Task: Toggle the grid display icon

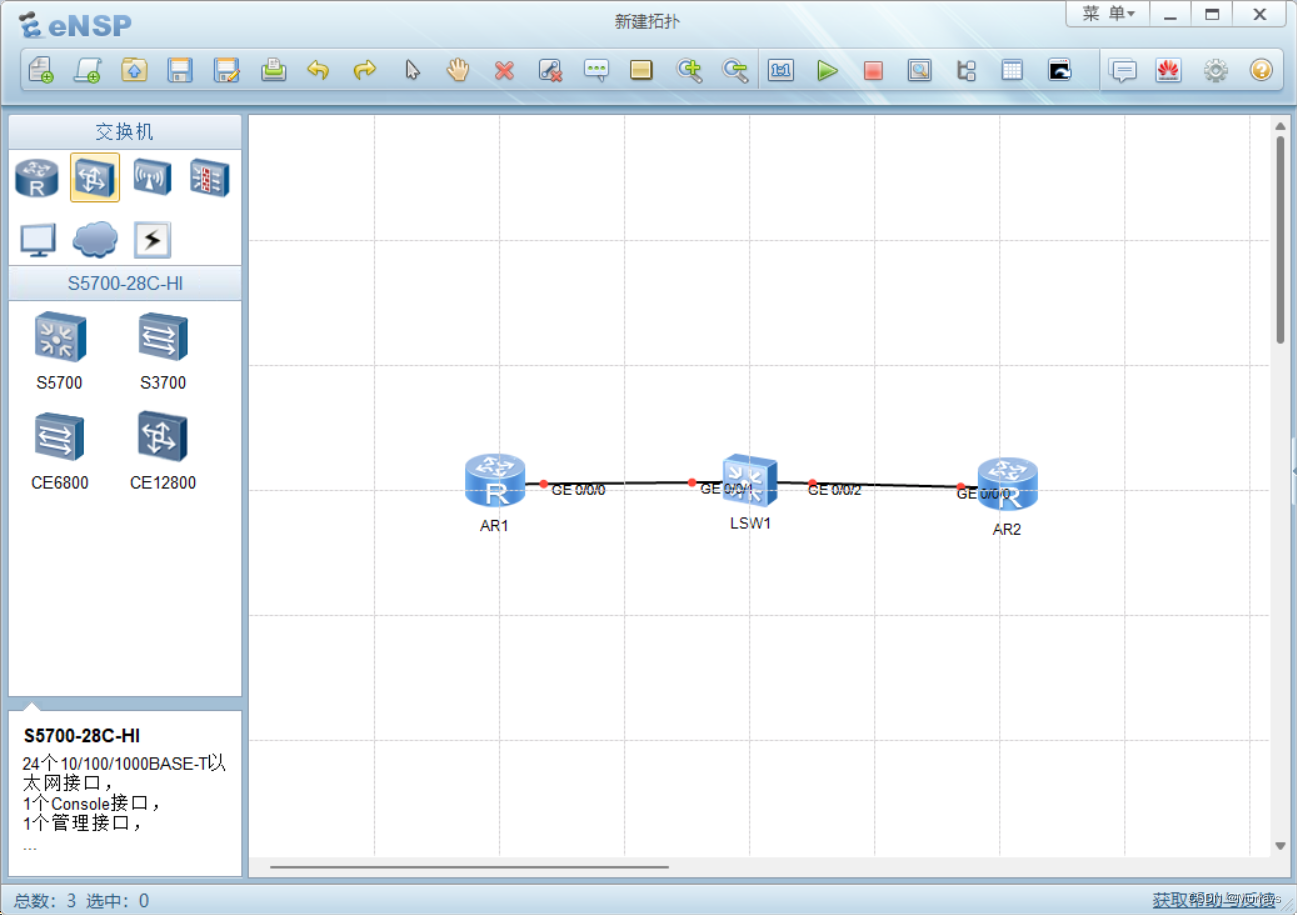Action: (x=1012, y=70)
